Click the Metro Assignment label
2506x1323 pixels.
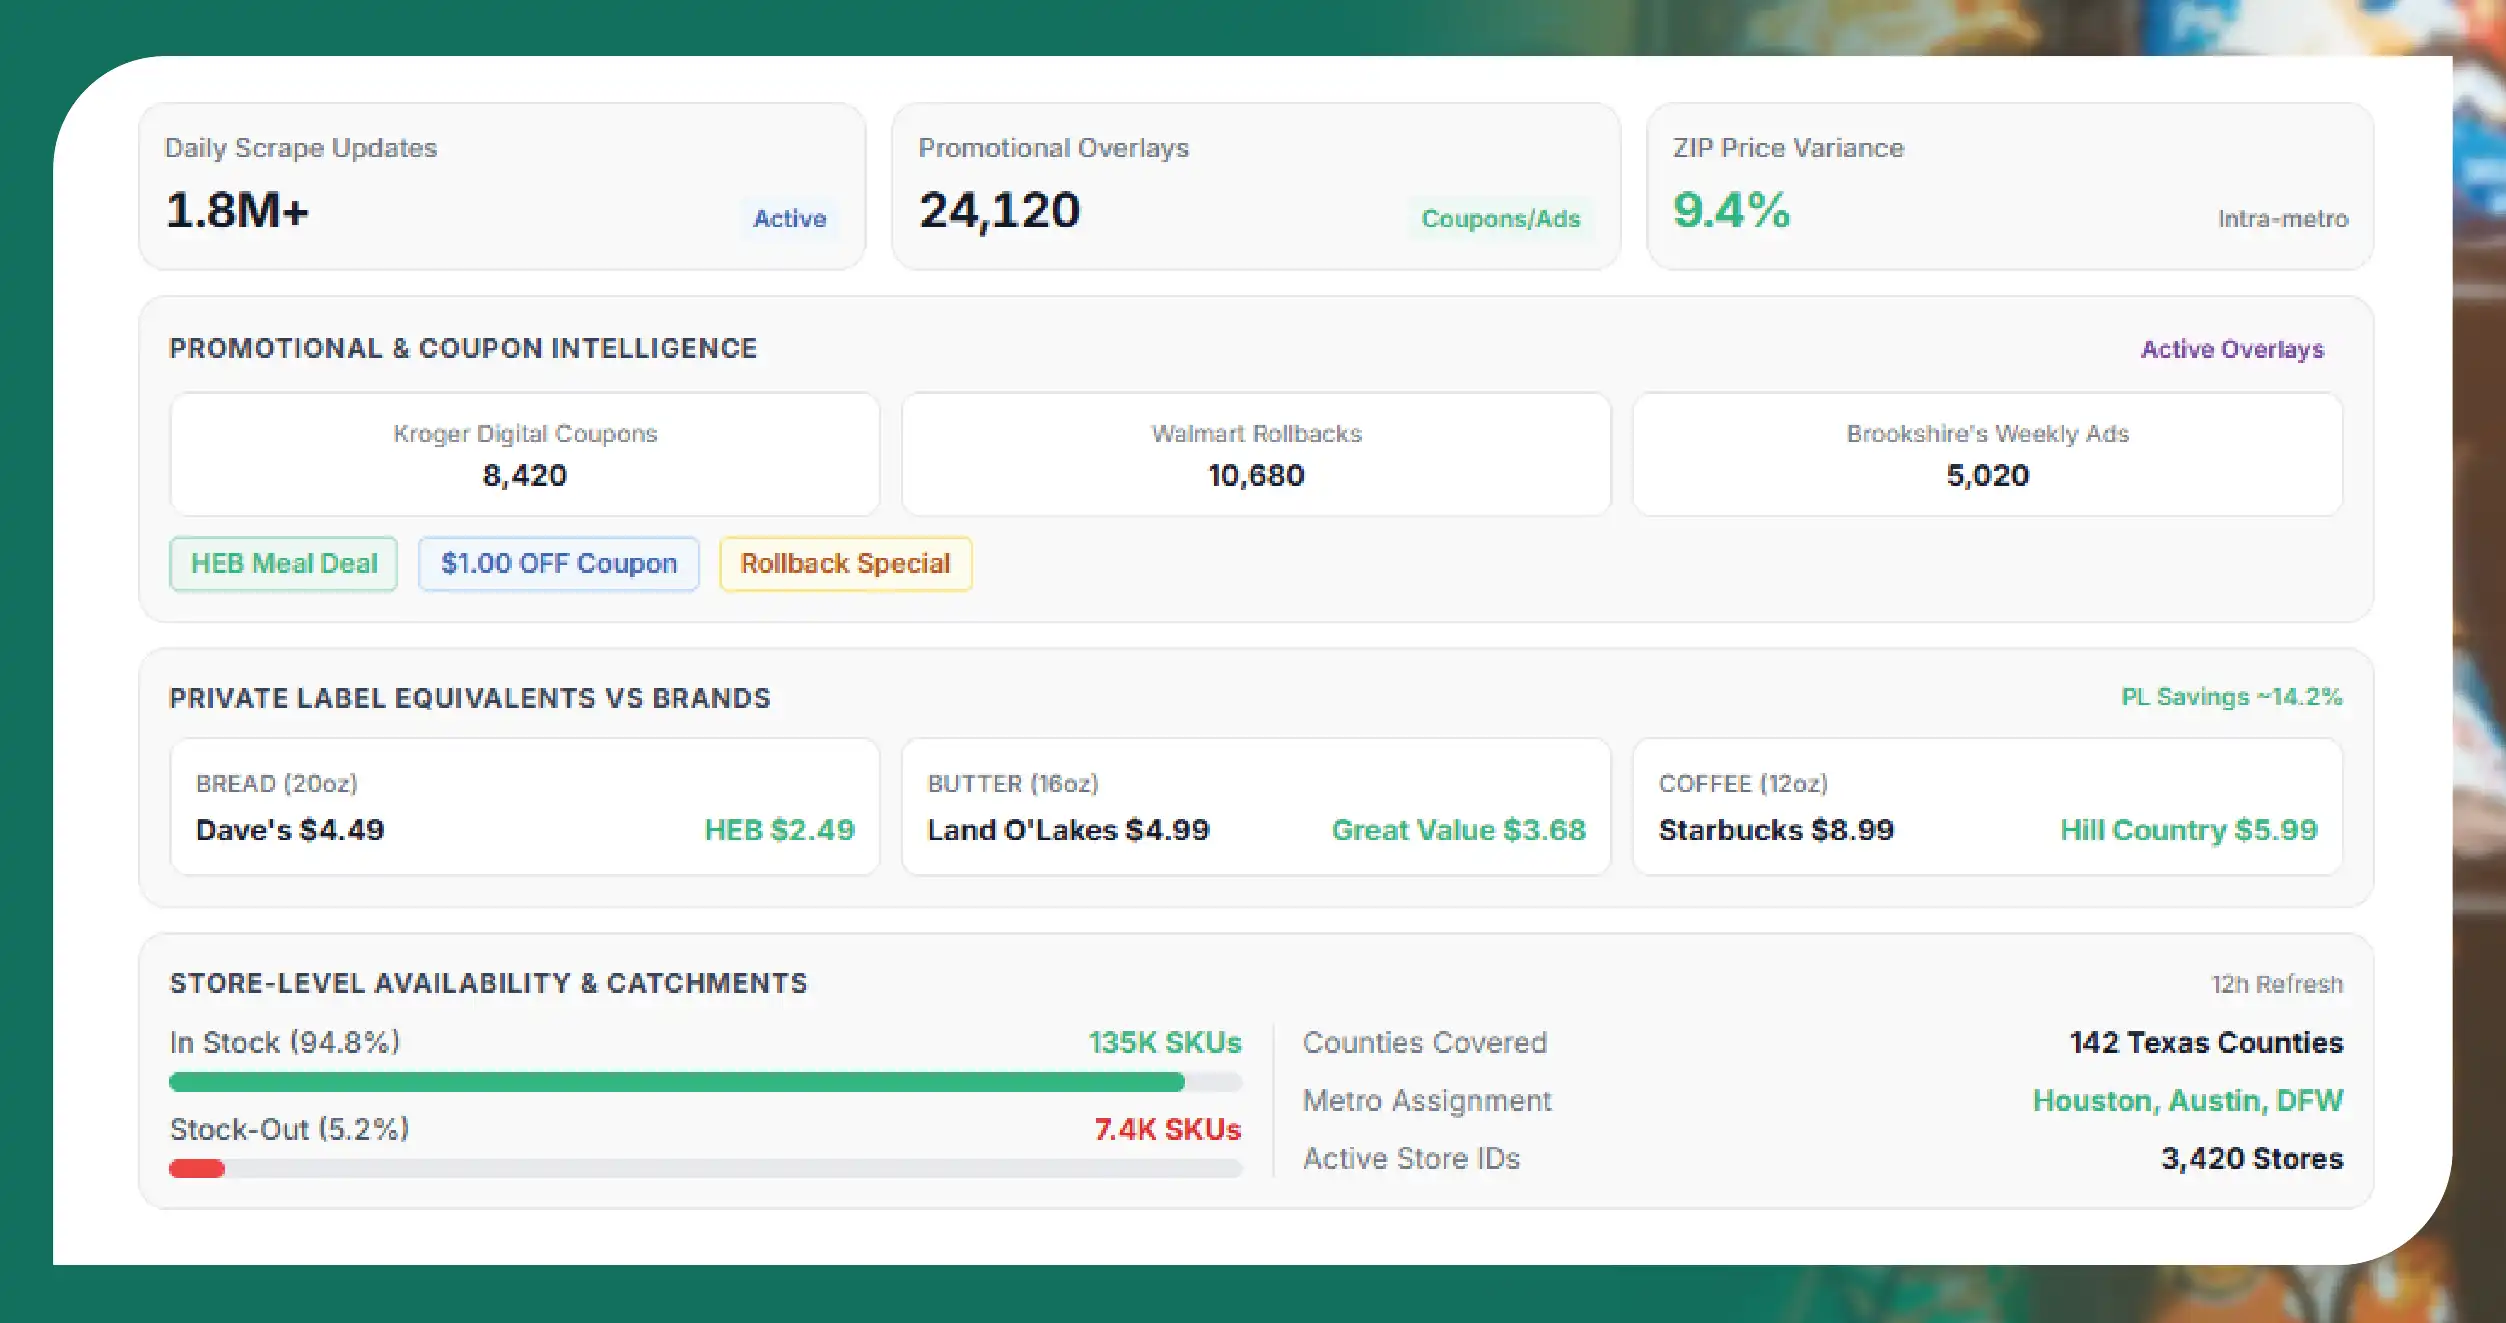click(x=1427, y=1101)
